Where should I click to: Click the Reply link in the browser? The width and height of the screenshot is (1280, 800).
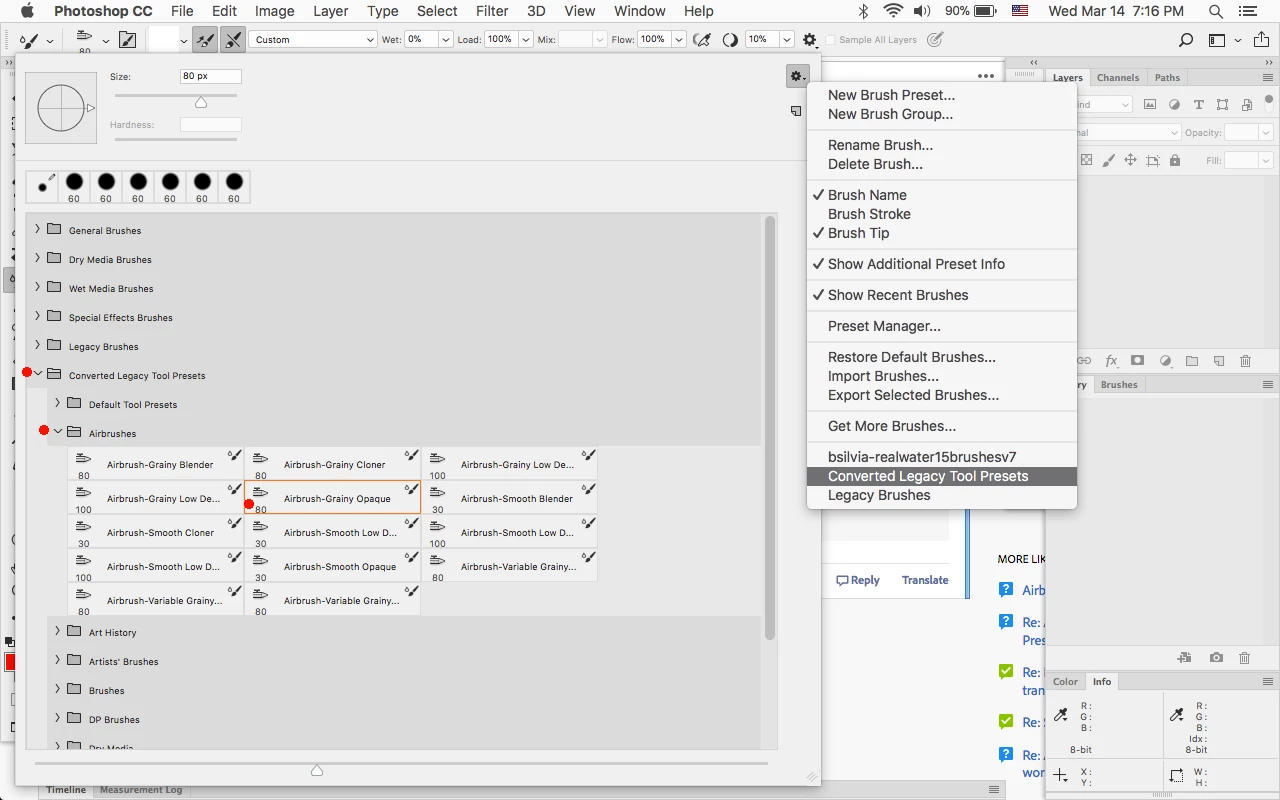pyautogui.click(x=858, y=580)
